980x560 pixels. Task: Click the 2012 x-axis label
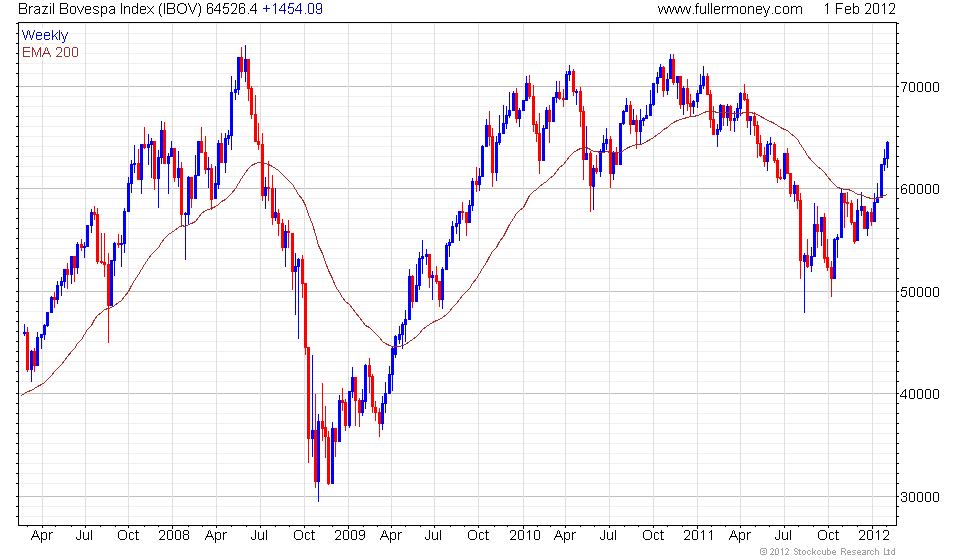873,535
